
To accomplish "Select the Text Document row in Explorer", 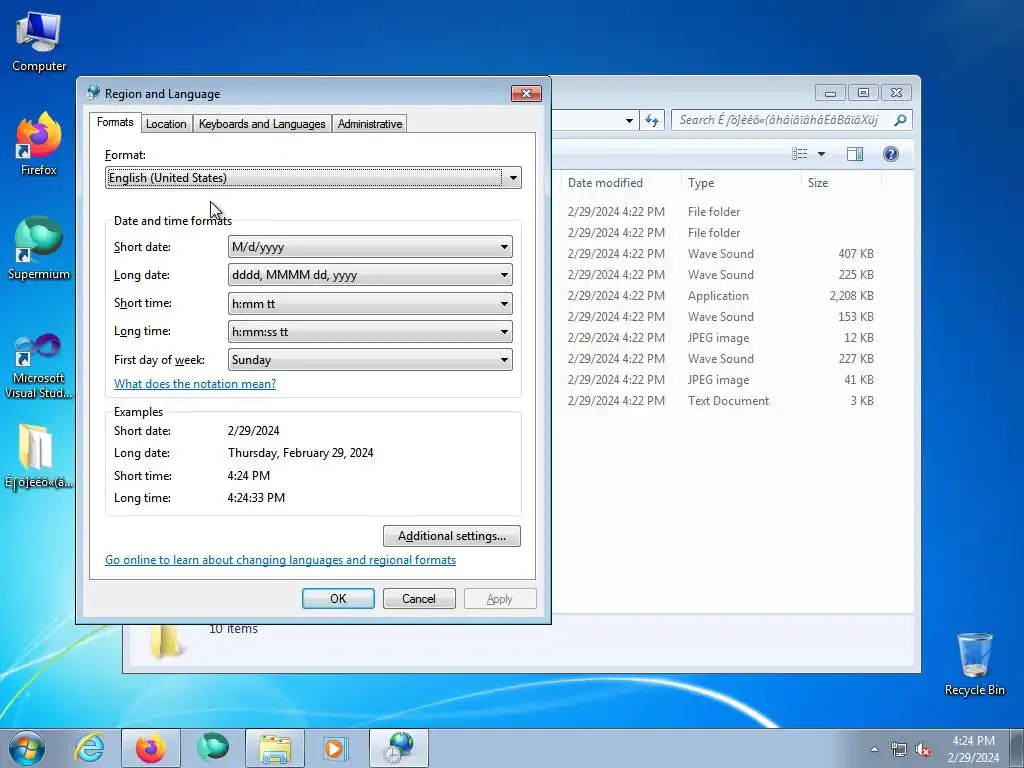I will (720, 401).
